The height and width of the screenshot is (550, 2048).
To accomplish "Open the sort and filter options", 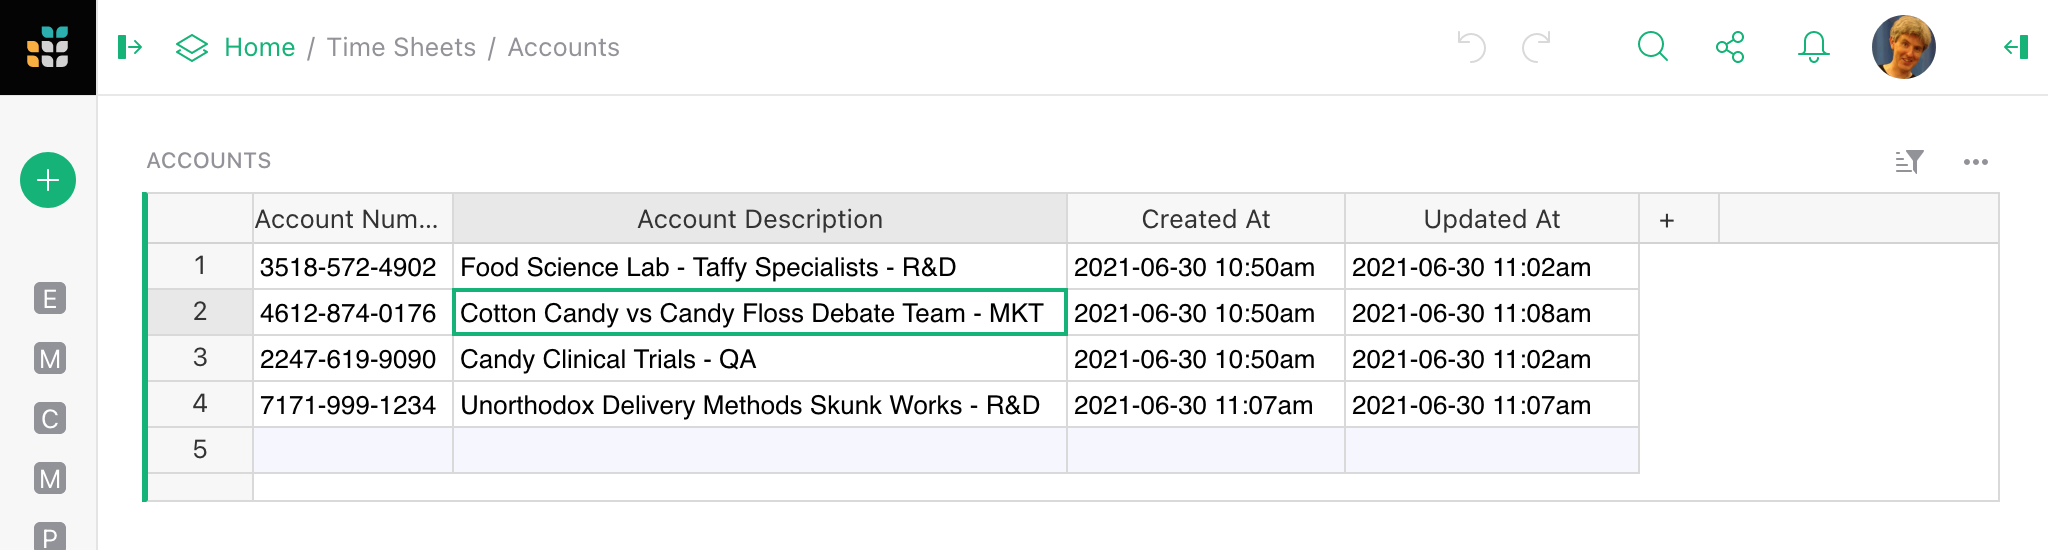I will pos(1909,161).
